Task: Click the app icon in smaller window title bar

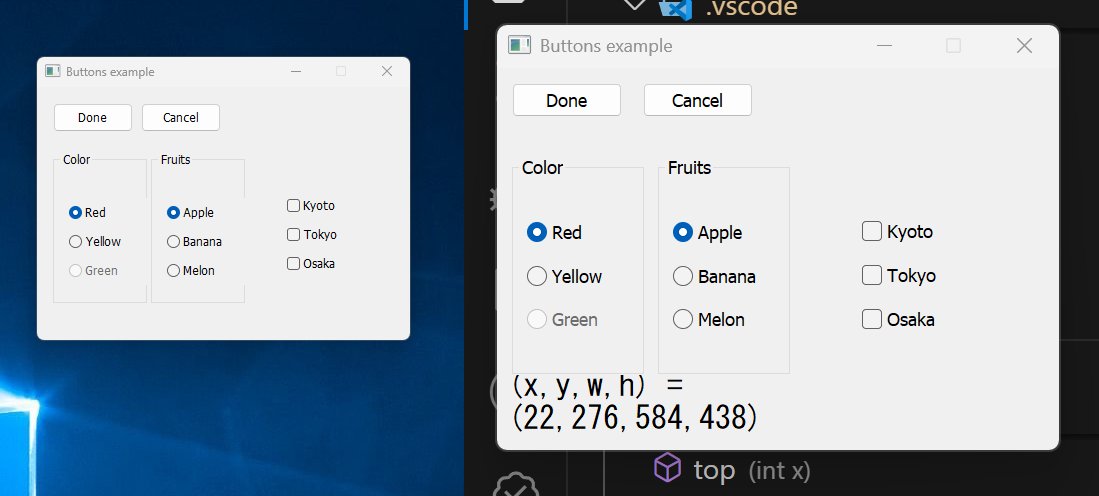Action: 53,71
